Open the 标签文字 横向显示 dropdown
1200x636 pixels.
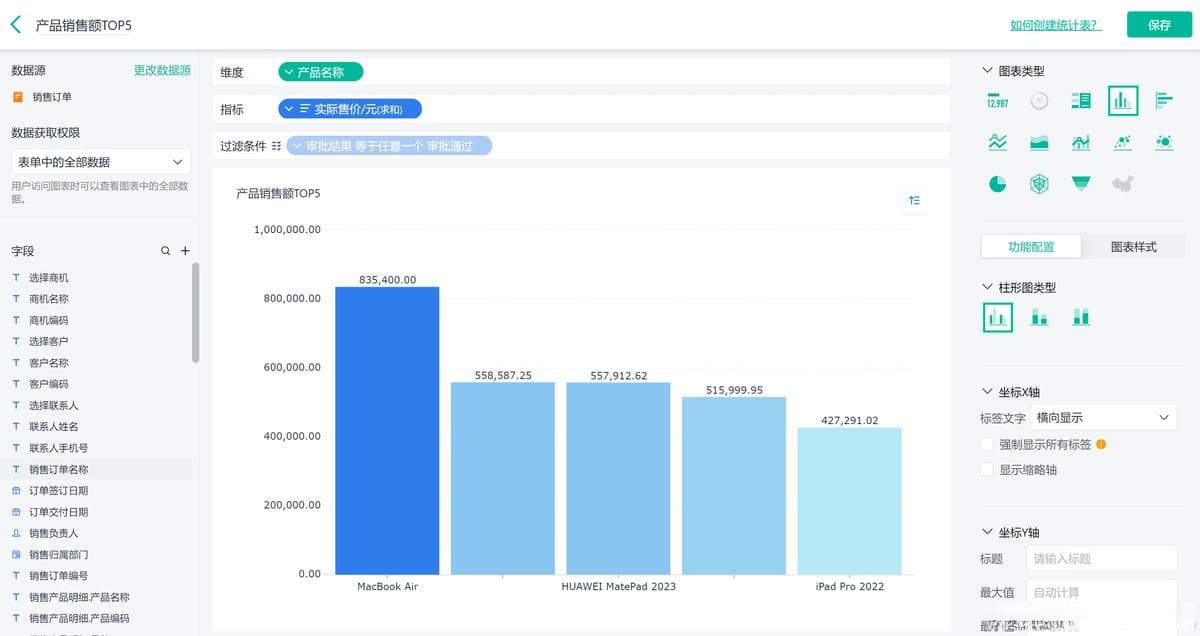coord(1103,417)
